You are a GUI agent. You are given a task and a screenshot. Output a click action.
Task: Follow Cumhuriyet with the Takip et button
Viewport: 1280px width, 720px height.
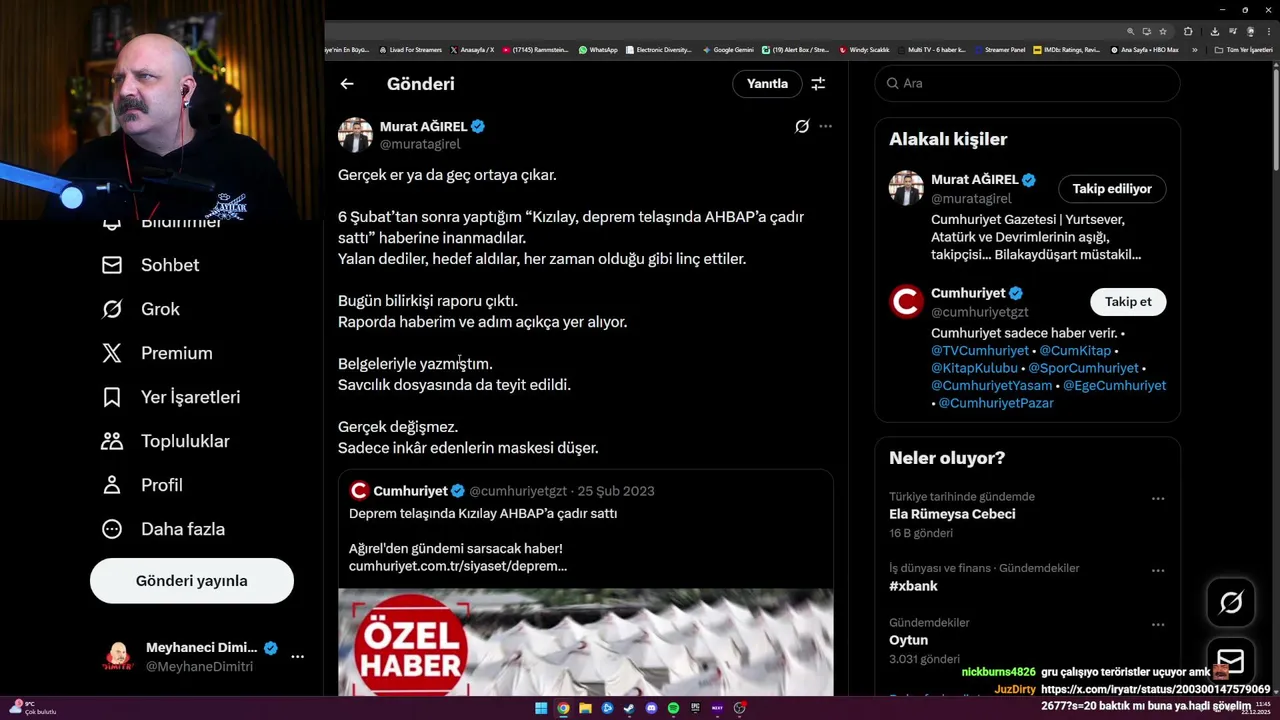pos(1128,302)
